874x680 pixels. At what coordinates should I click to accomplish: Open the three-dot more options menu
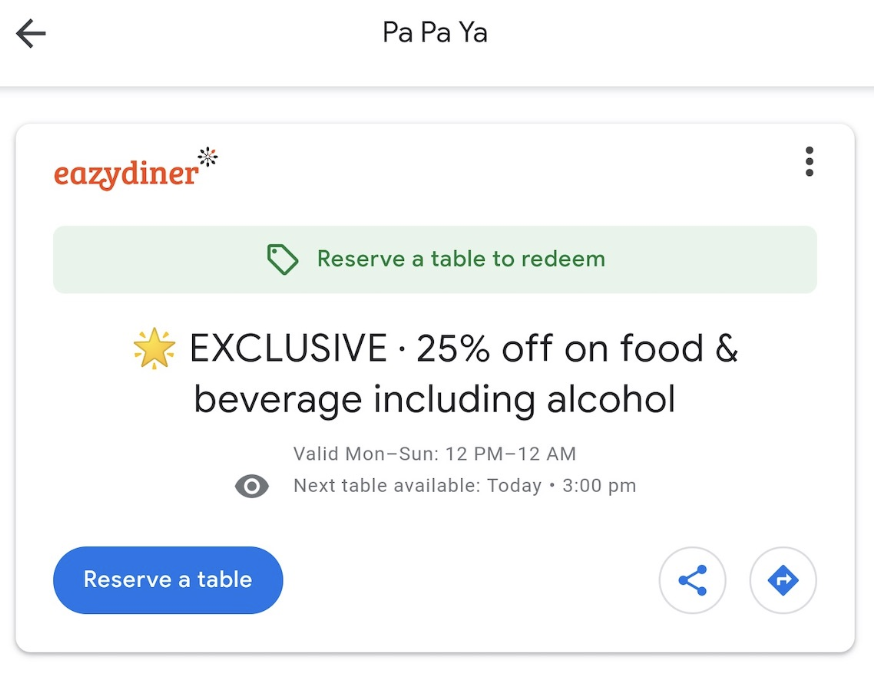pyautogui.click(x=809, y=162)
